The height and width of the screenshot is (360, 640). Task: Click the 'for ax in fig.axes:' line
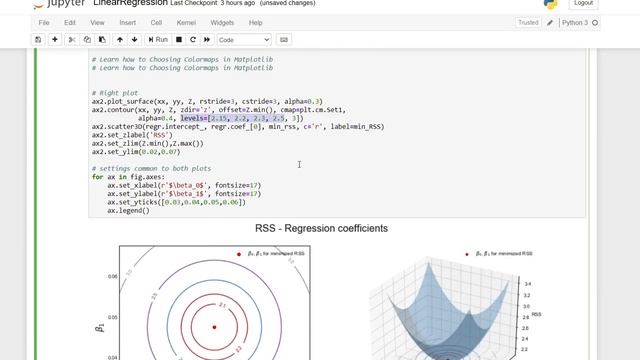(128, 177)
